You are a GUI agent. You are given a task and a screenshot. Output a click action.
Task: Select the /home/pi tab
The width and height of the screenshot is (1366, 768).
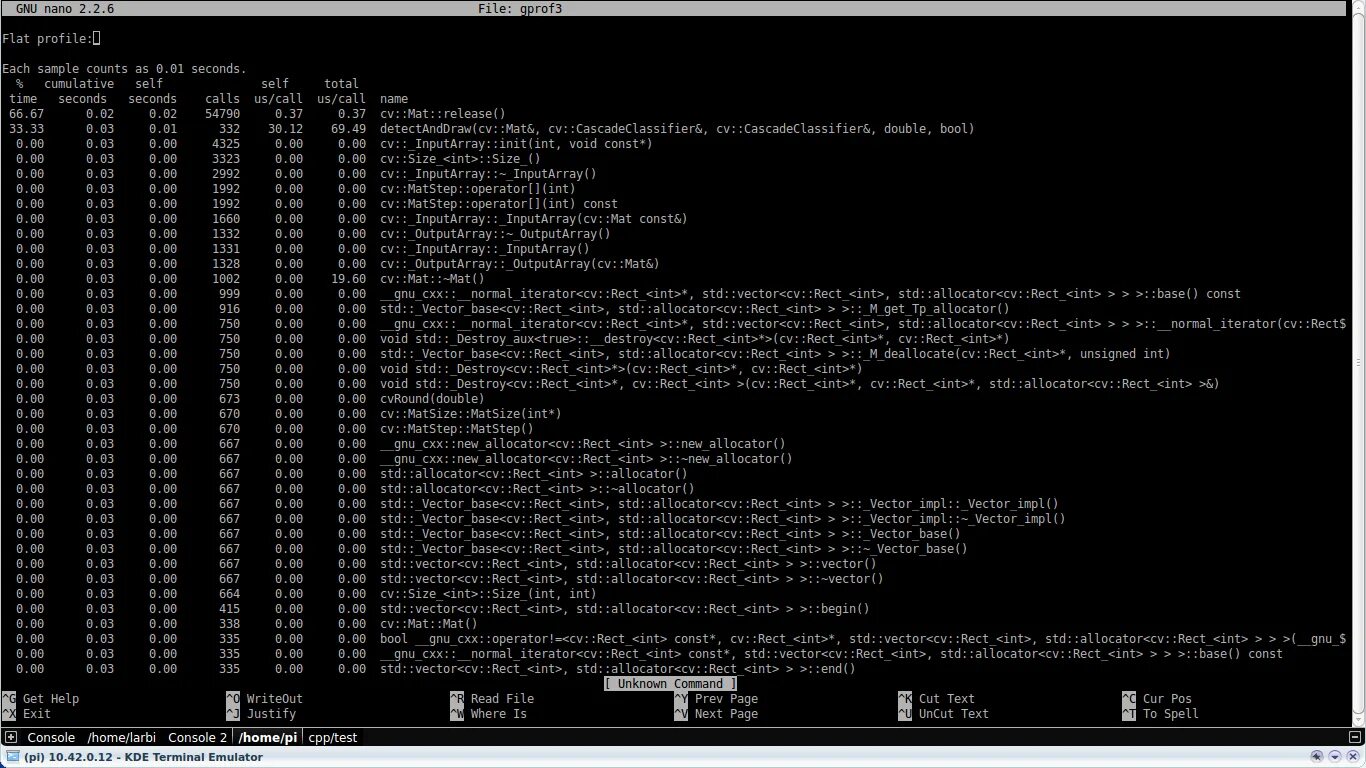268,738
